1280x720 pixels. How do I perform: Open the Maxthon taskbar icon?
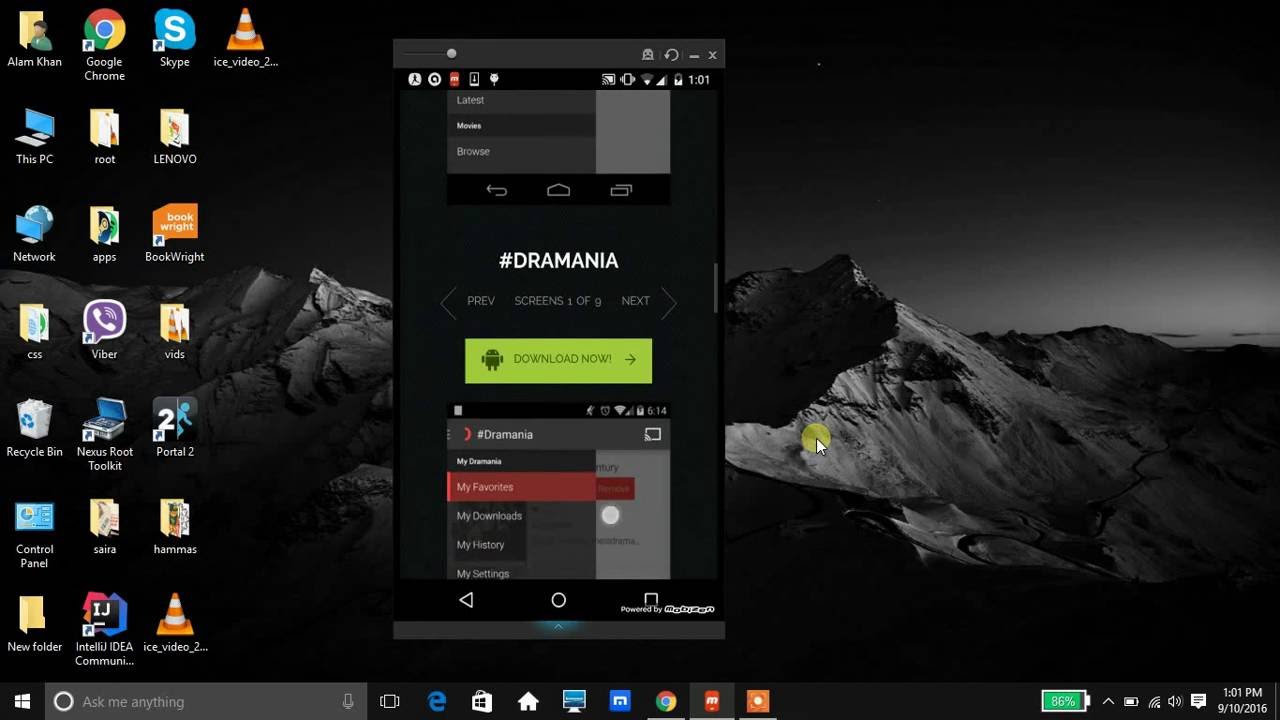[x=620, y=701]
